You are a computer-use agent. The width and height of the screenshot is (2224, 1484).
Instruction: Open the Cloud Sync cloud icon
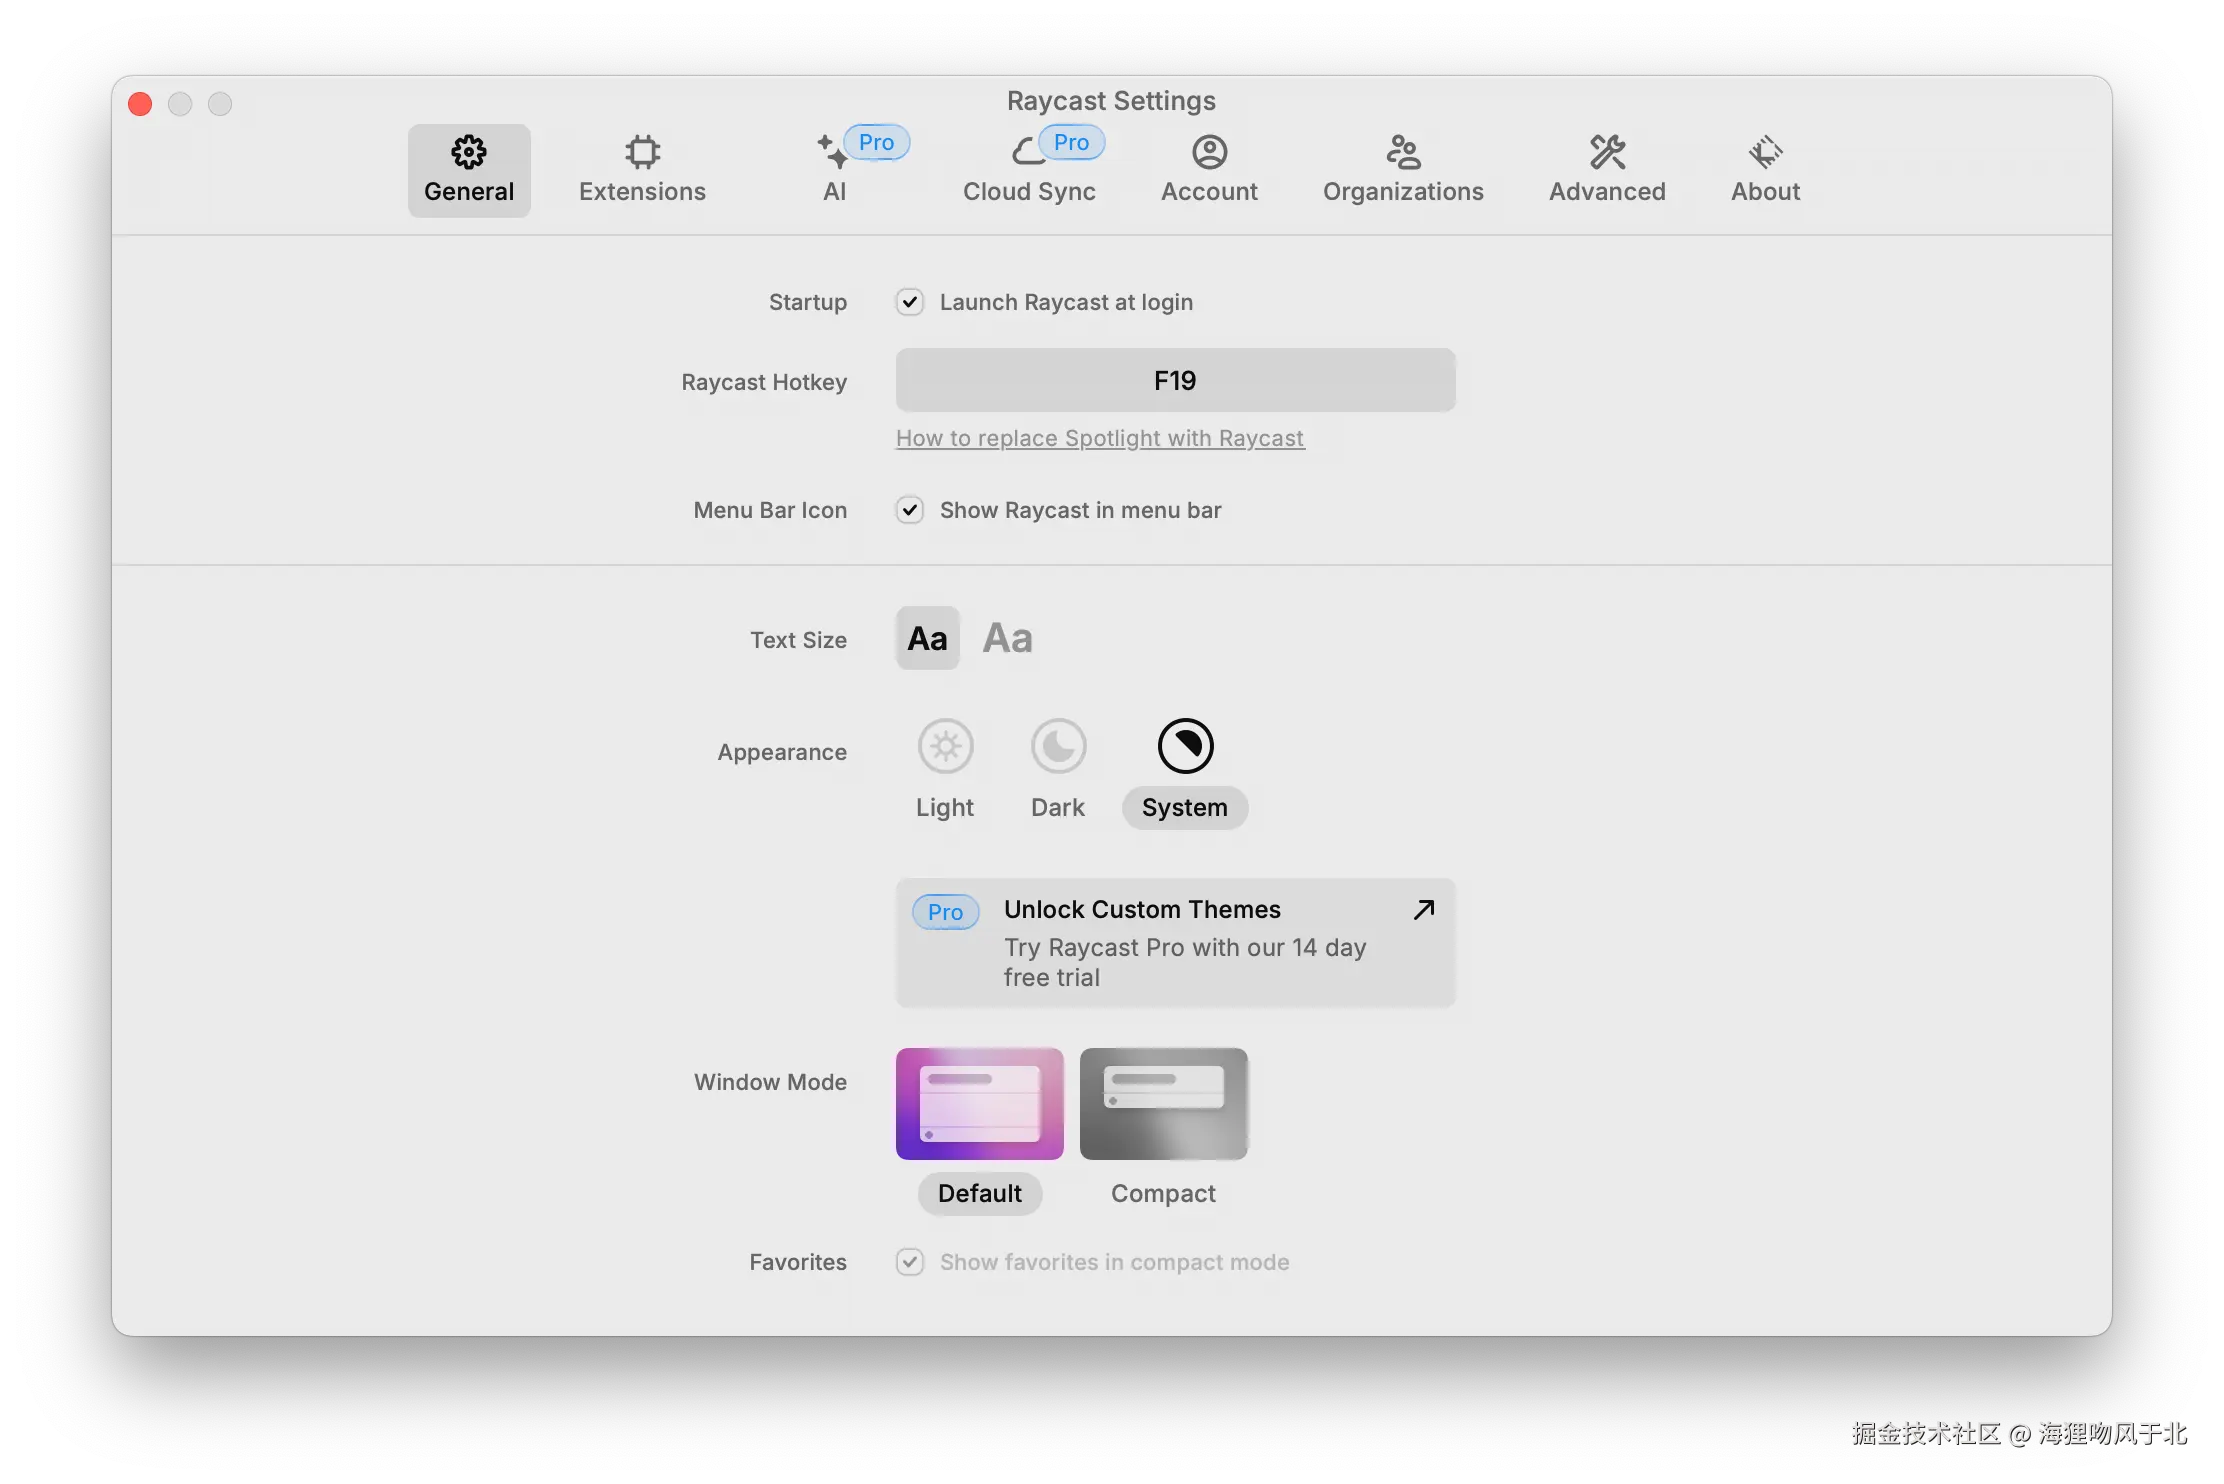coord(1027,152)
